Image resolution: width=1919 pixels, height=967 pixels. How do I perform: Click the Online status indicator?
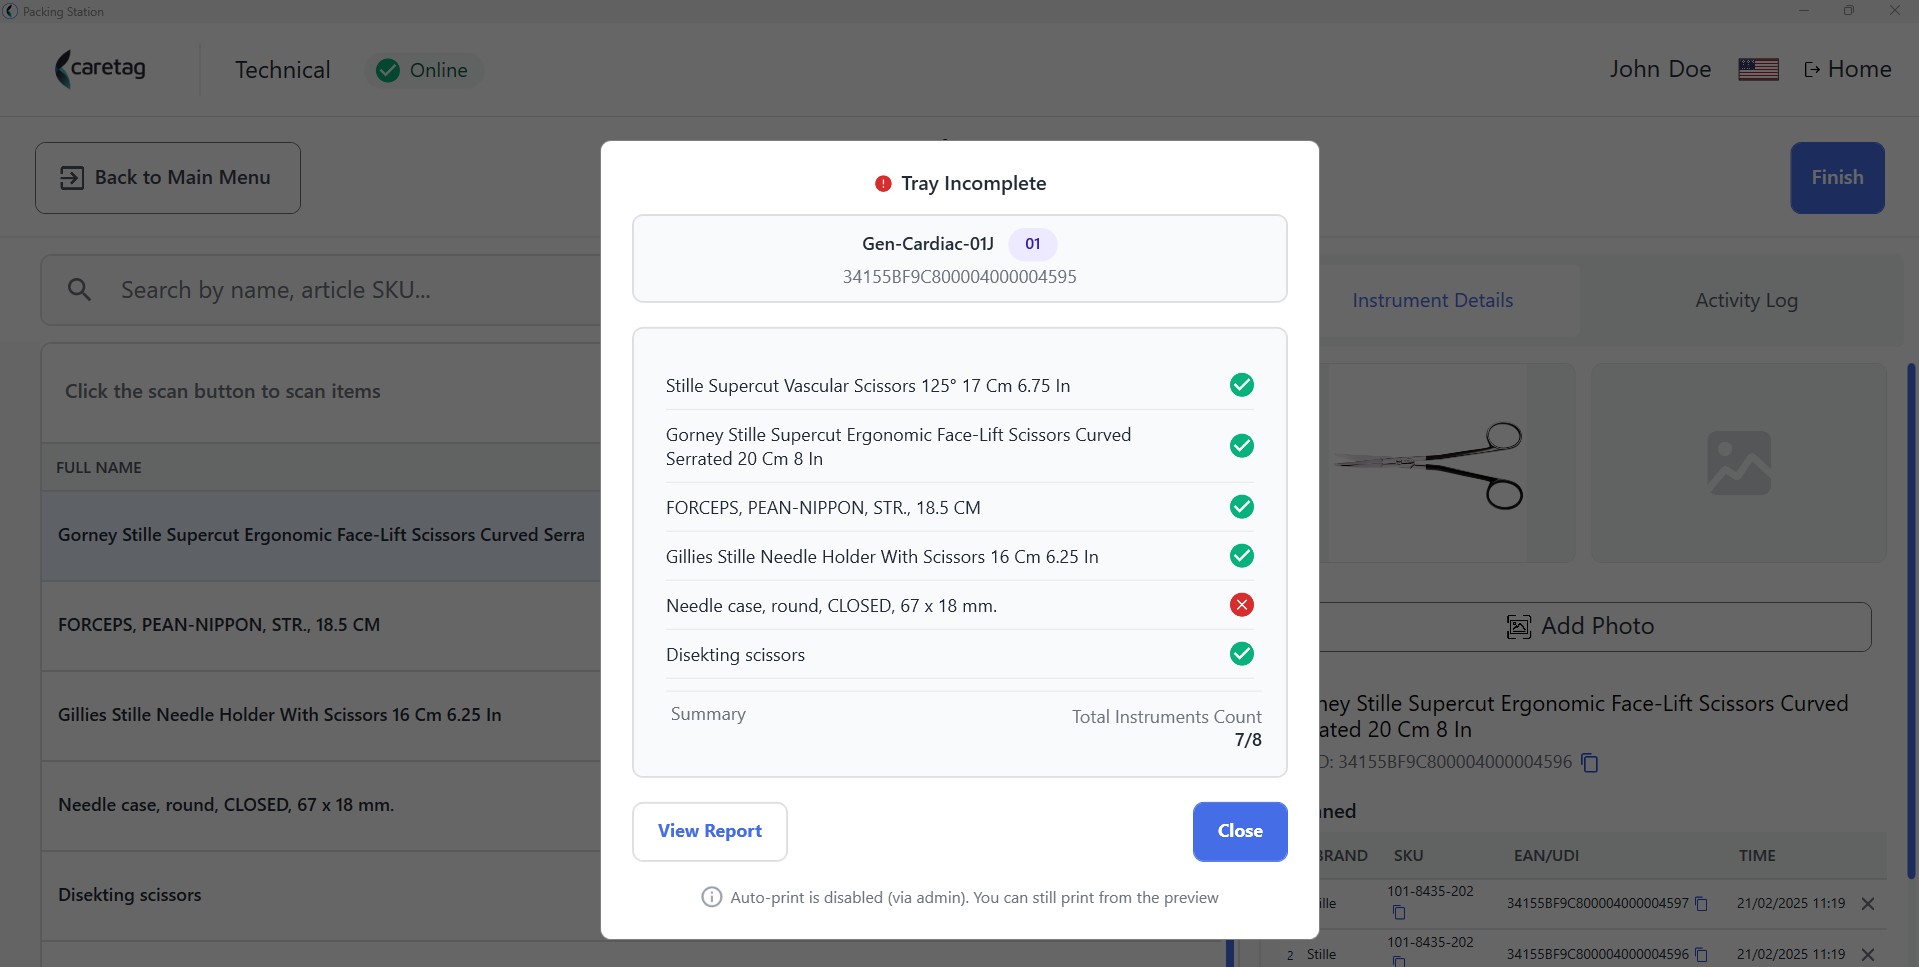point(422,70)
